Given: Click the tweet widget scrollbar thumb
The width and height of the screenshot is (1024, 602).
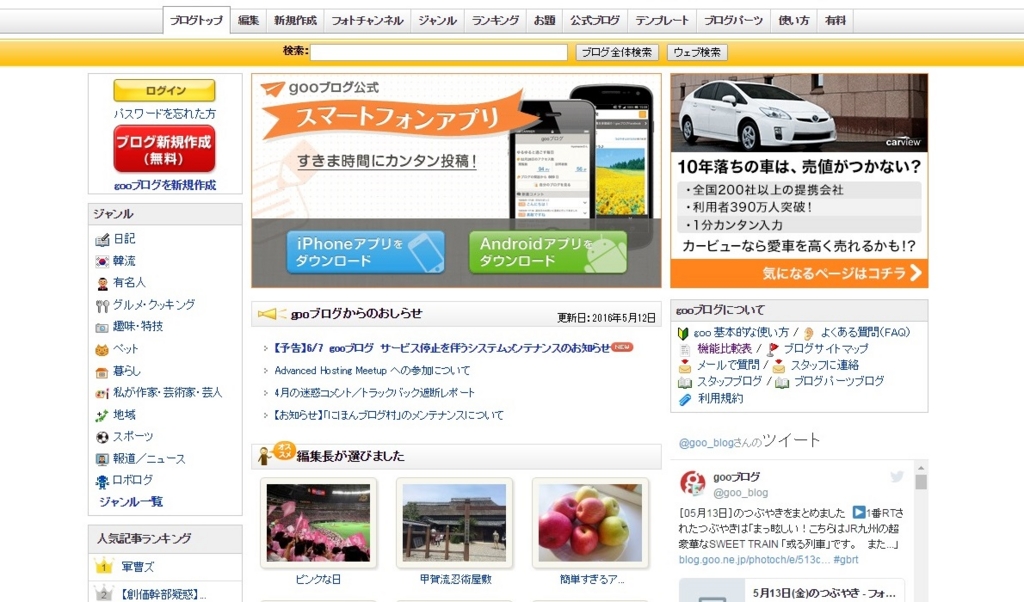Looking at the screenshot, I should pyautogui.click(x=921, y=483).
